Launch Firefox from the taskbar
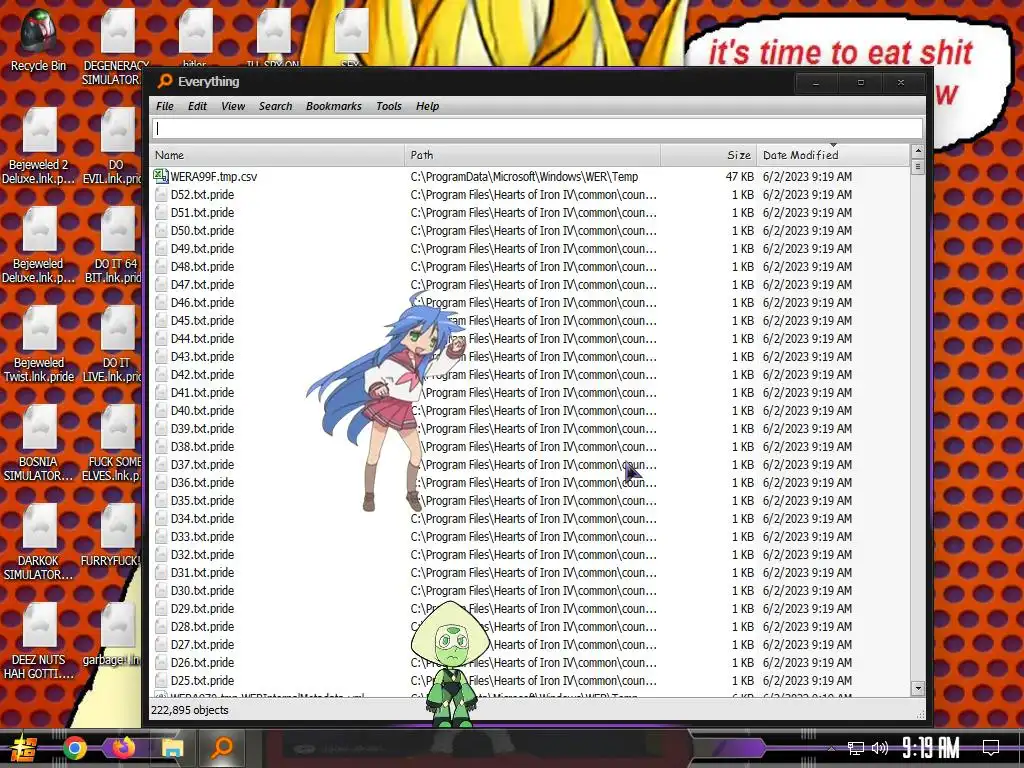Viewport: 1024px width, 768px height. (x=123, y=748)
